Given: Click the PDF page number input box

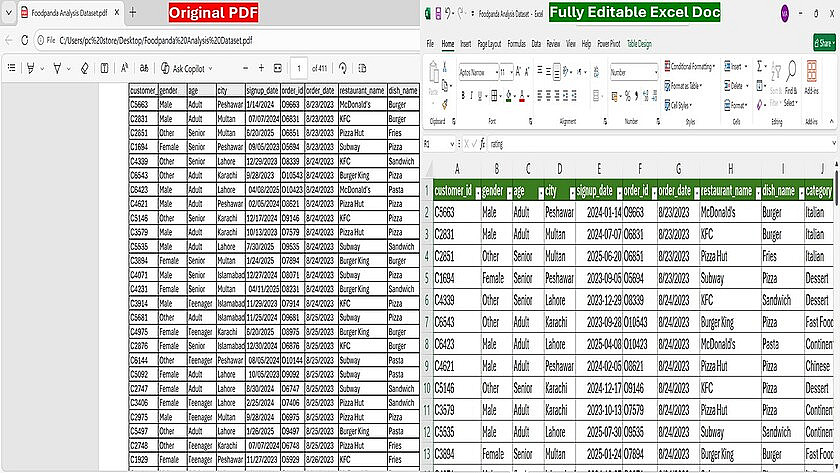Looking at the screenshot, I should pos(299,68).
